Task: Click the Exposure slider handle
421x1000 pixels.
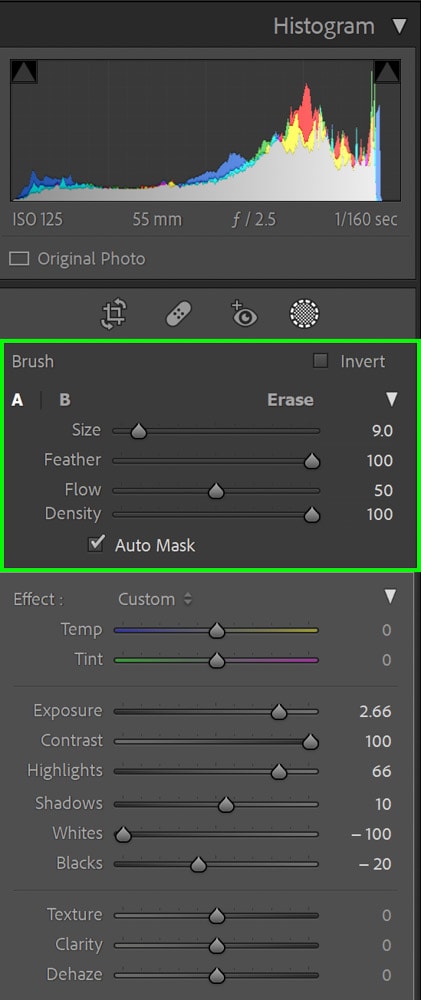Action: click(279, 712)
